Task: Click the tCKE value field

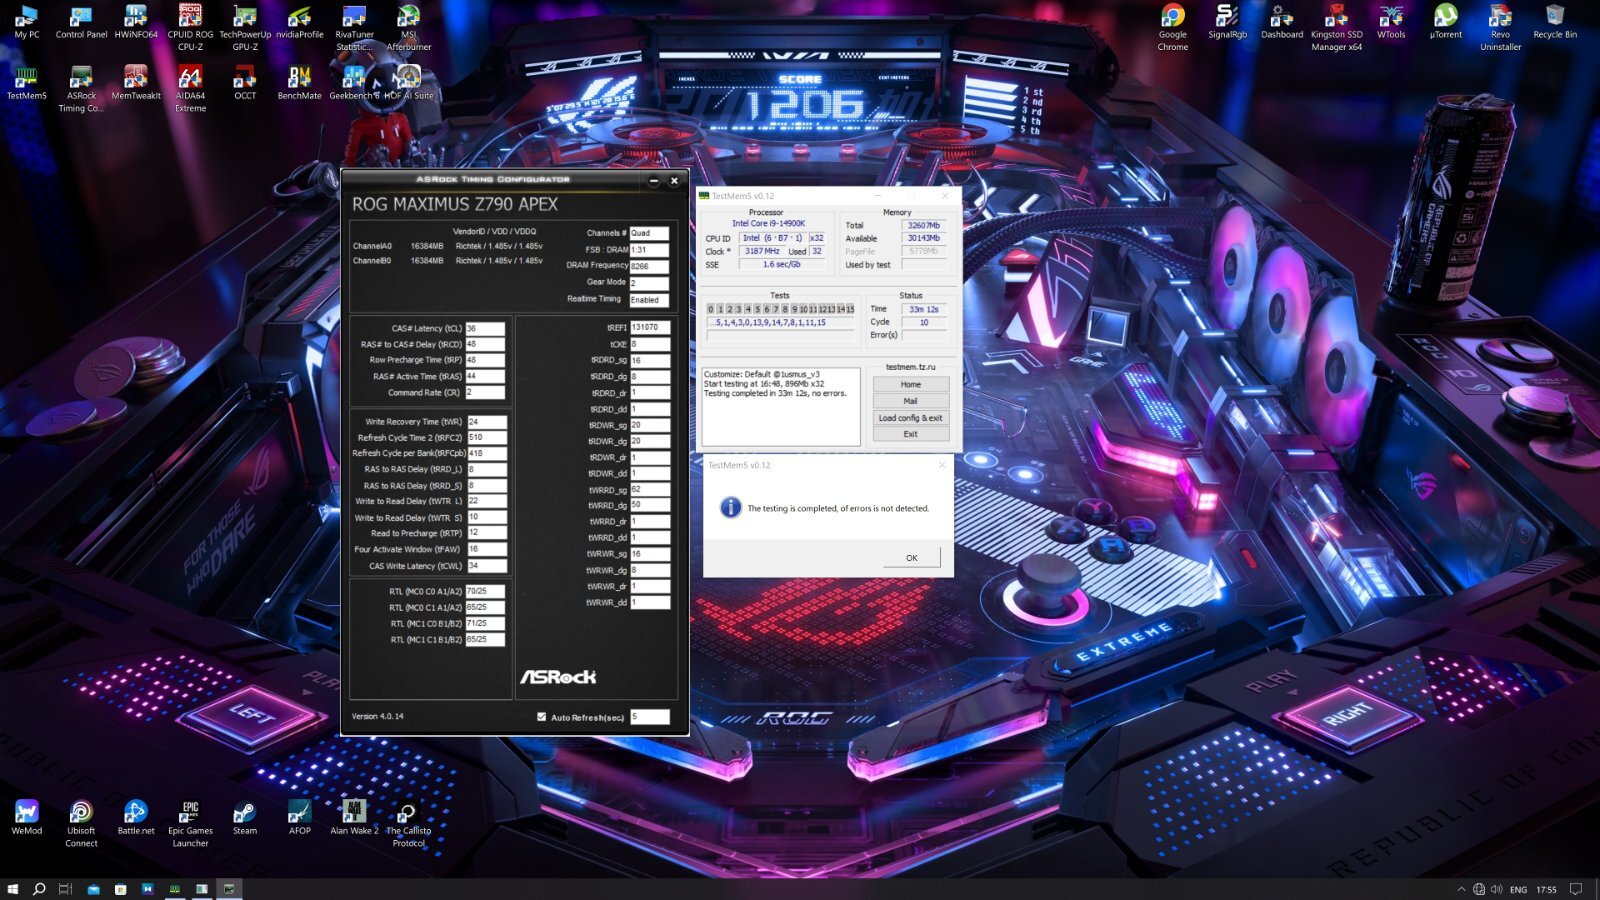Action: click(x=650, y=344)
